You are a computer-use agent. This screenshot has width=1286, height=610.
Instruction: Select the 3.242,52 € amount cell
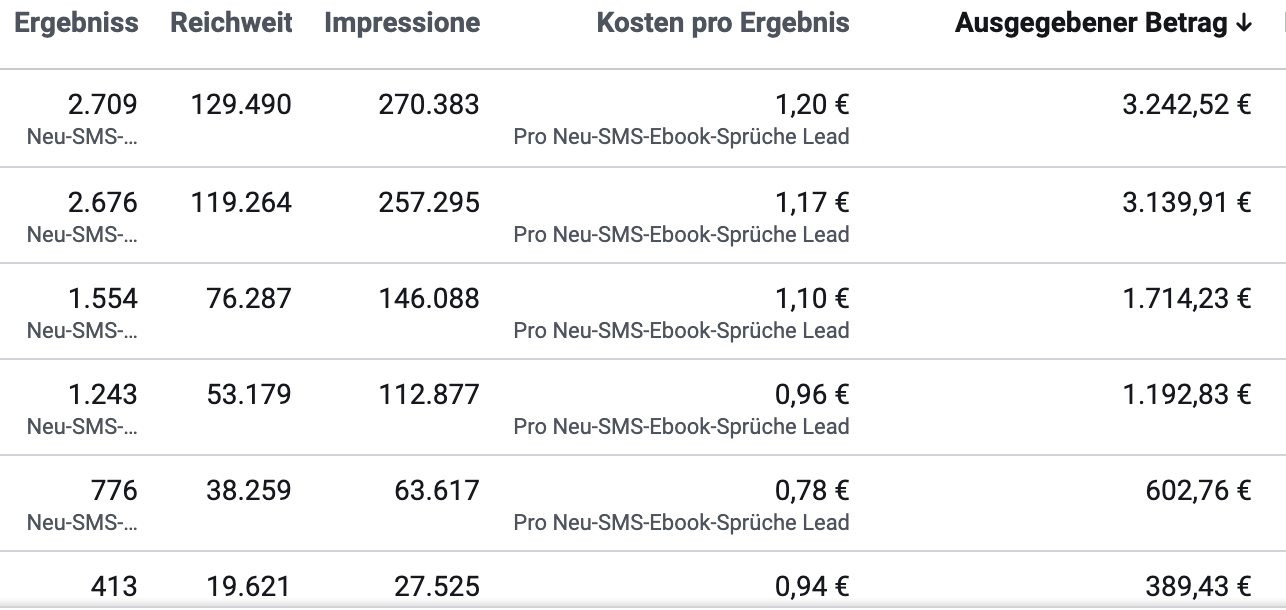click(1187, 104)
